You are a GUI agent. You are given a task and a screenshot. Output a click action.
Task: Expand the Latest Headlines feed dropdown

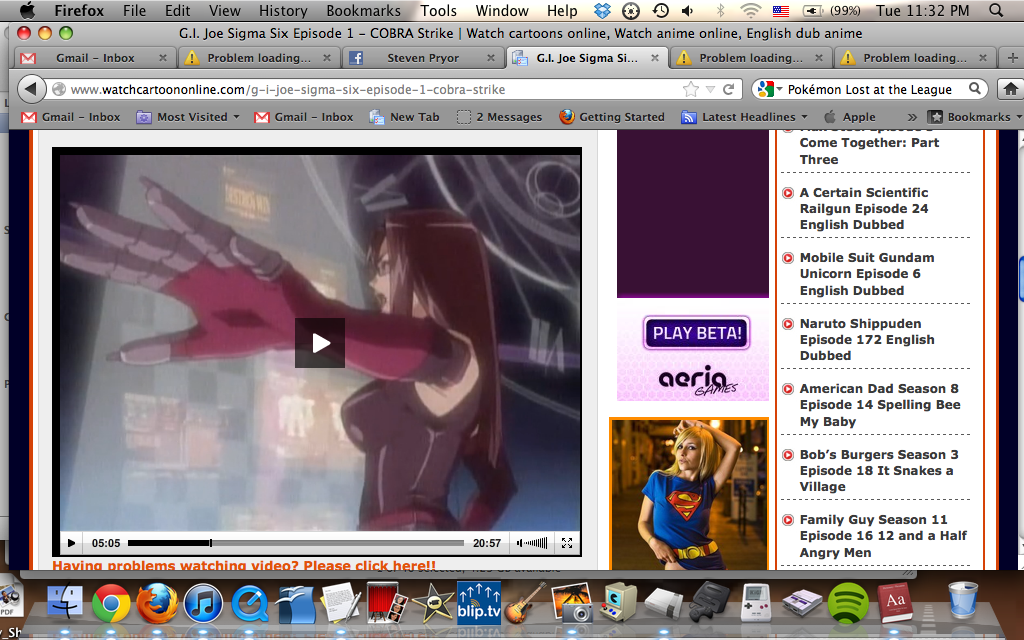744,117
